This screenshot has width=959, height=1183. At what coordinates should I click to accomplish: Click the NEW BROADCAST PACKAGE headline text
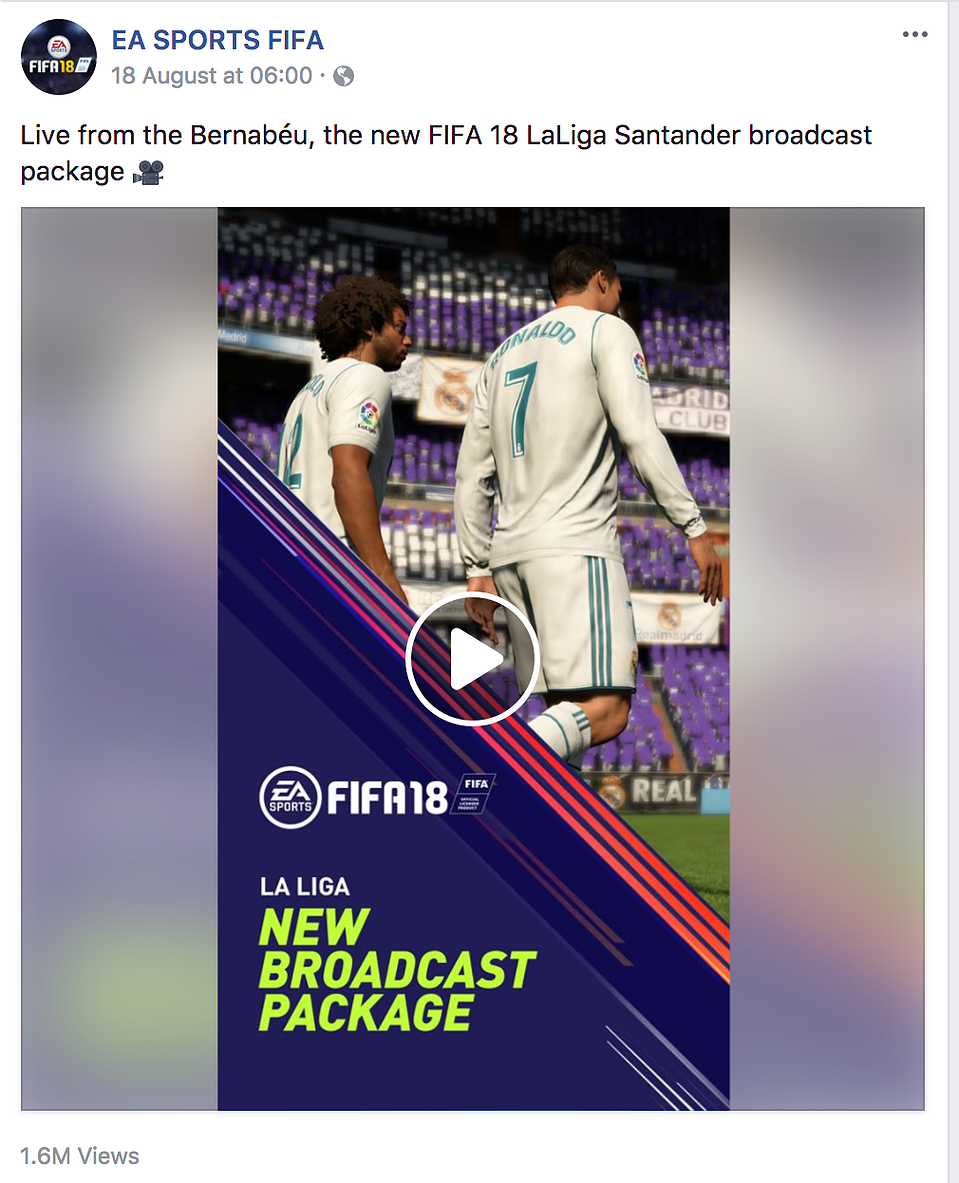[396, 969]
